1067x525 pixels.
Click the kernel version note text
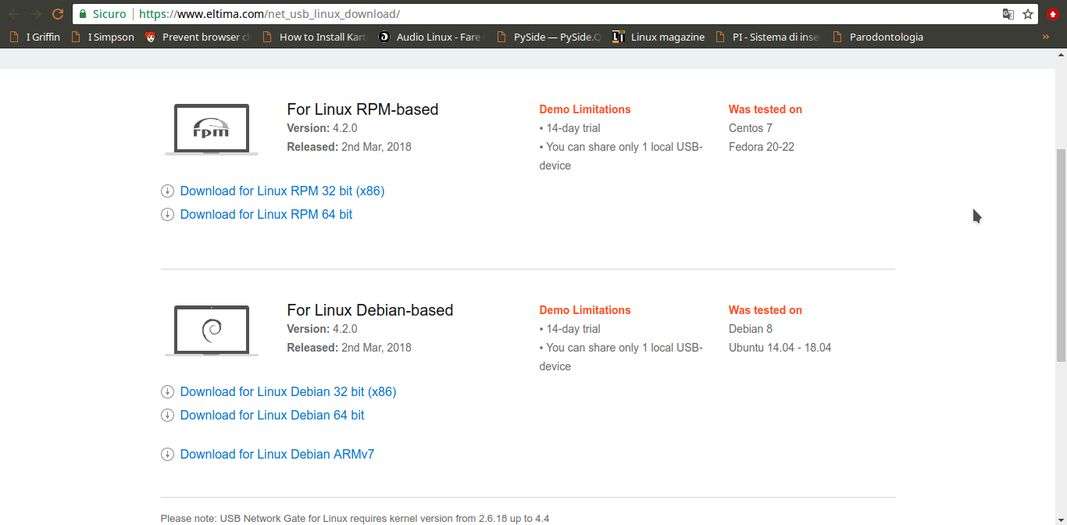click(355, 518)
